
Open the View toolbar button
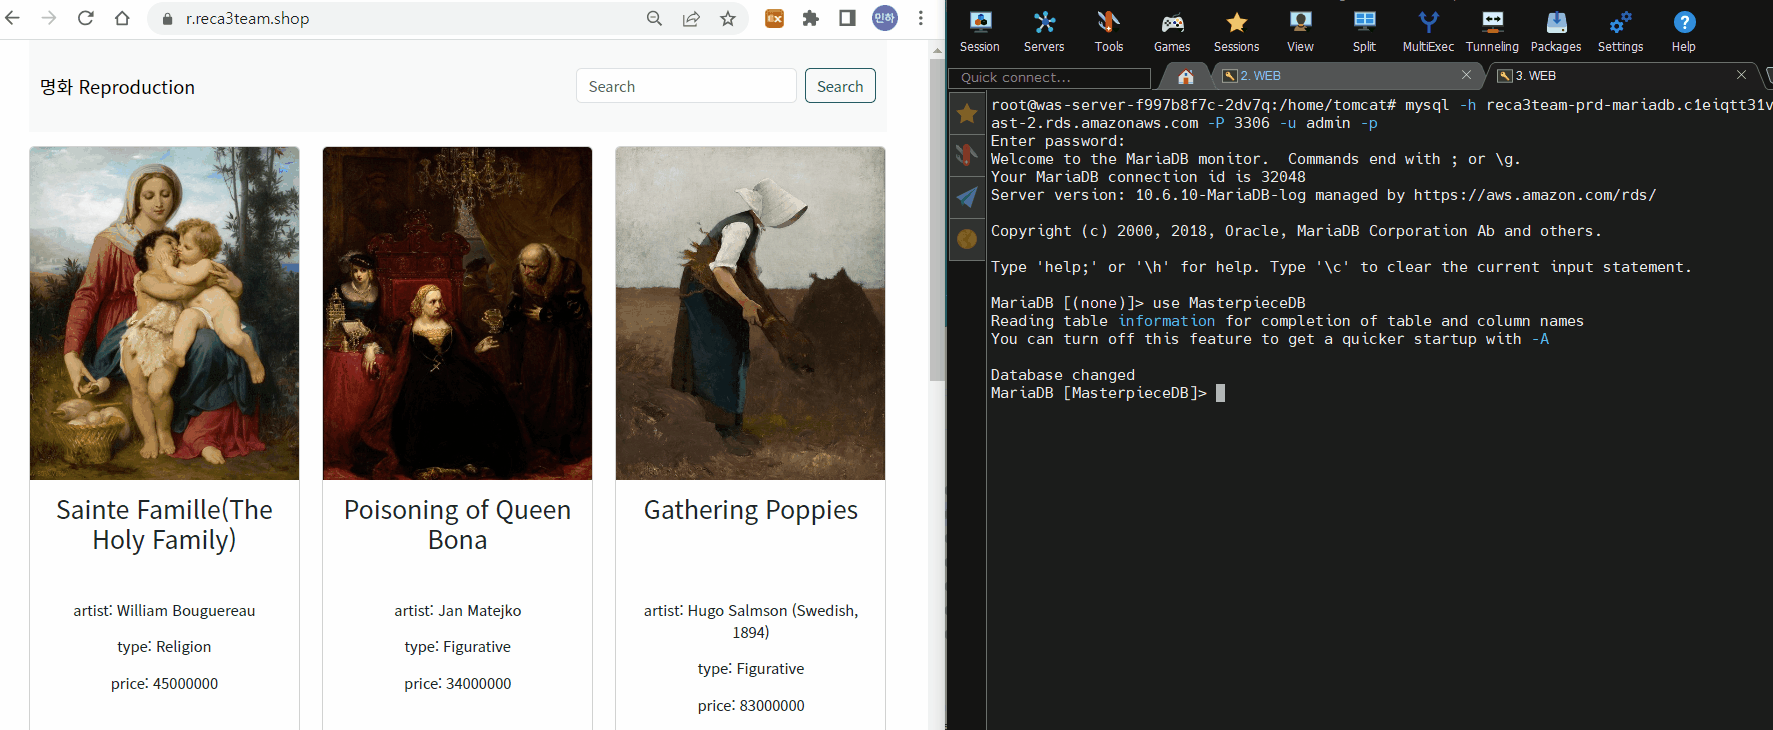pos(1300,31)
